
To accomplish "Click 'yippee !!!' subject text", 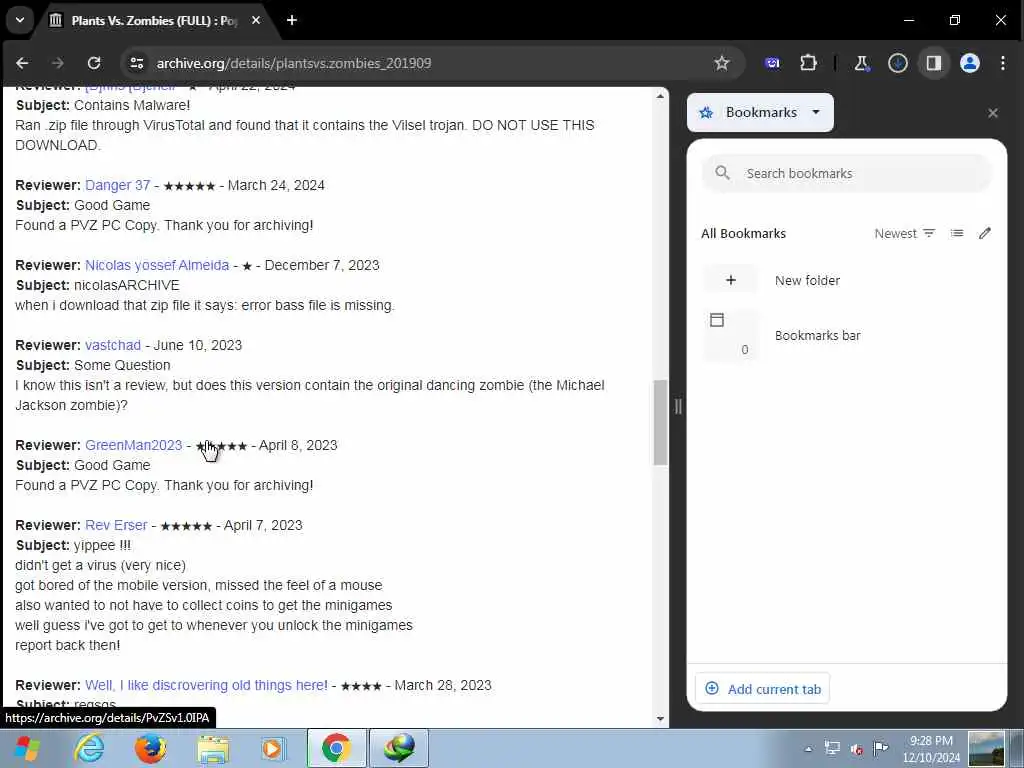I will point(103,545).
